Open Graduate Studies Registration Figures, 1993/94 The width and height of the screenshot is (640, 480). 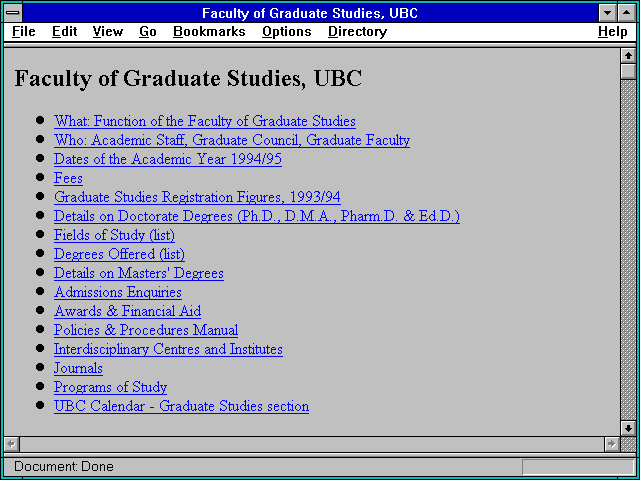point(197,197)
